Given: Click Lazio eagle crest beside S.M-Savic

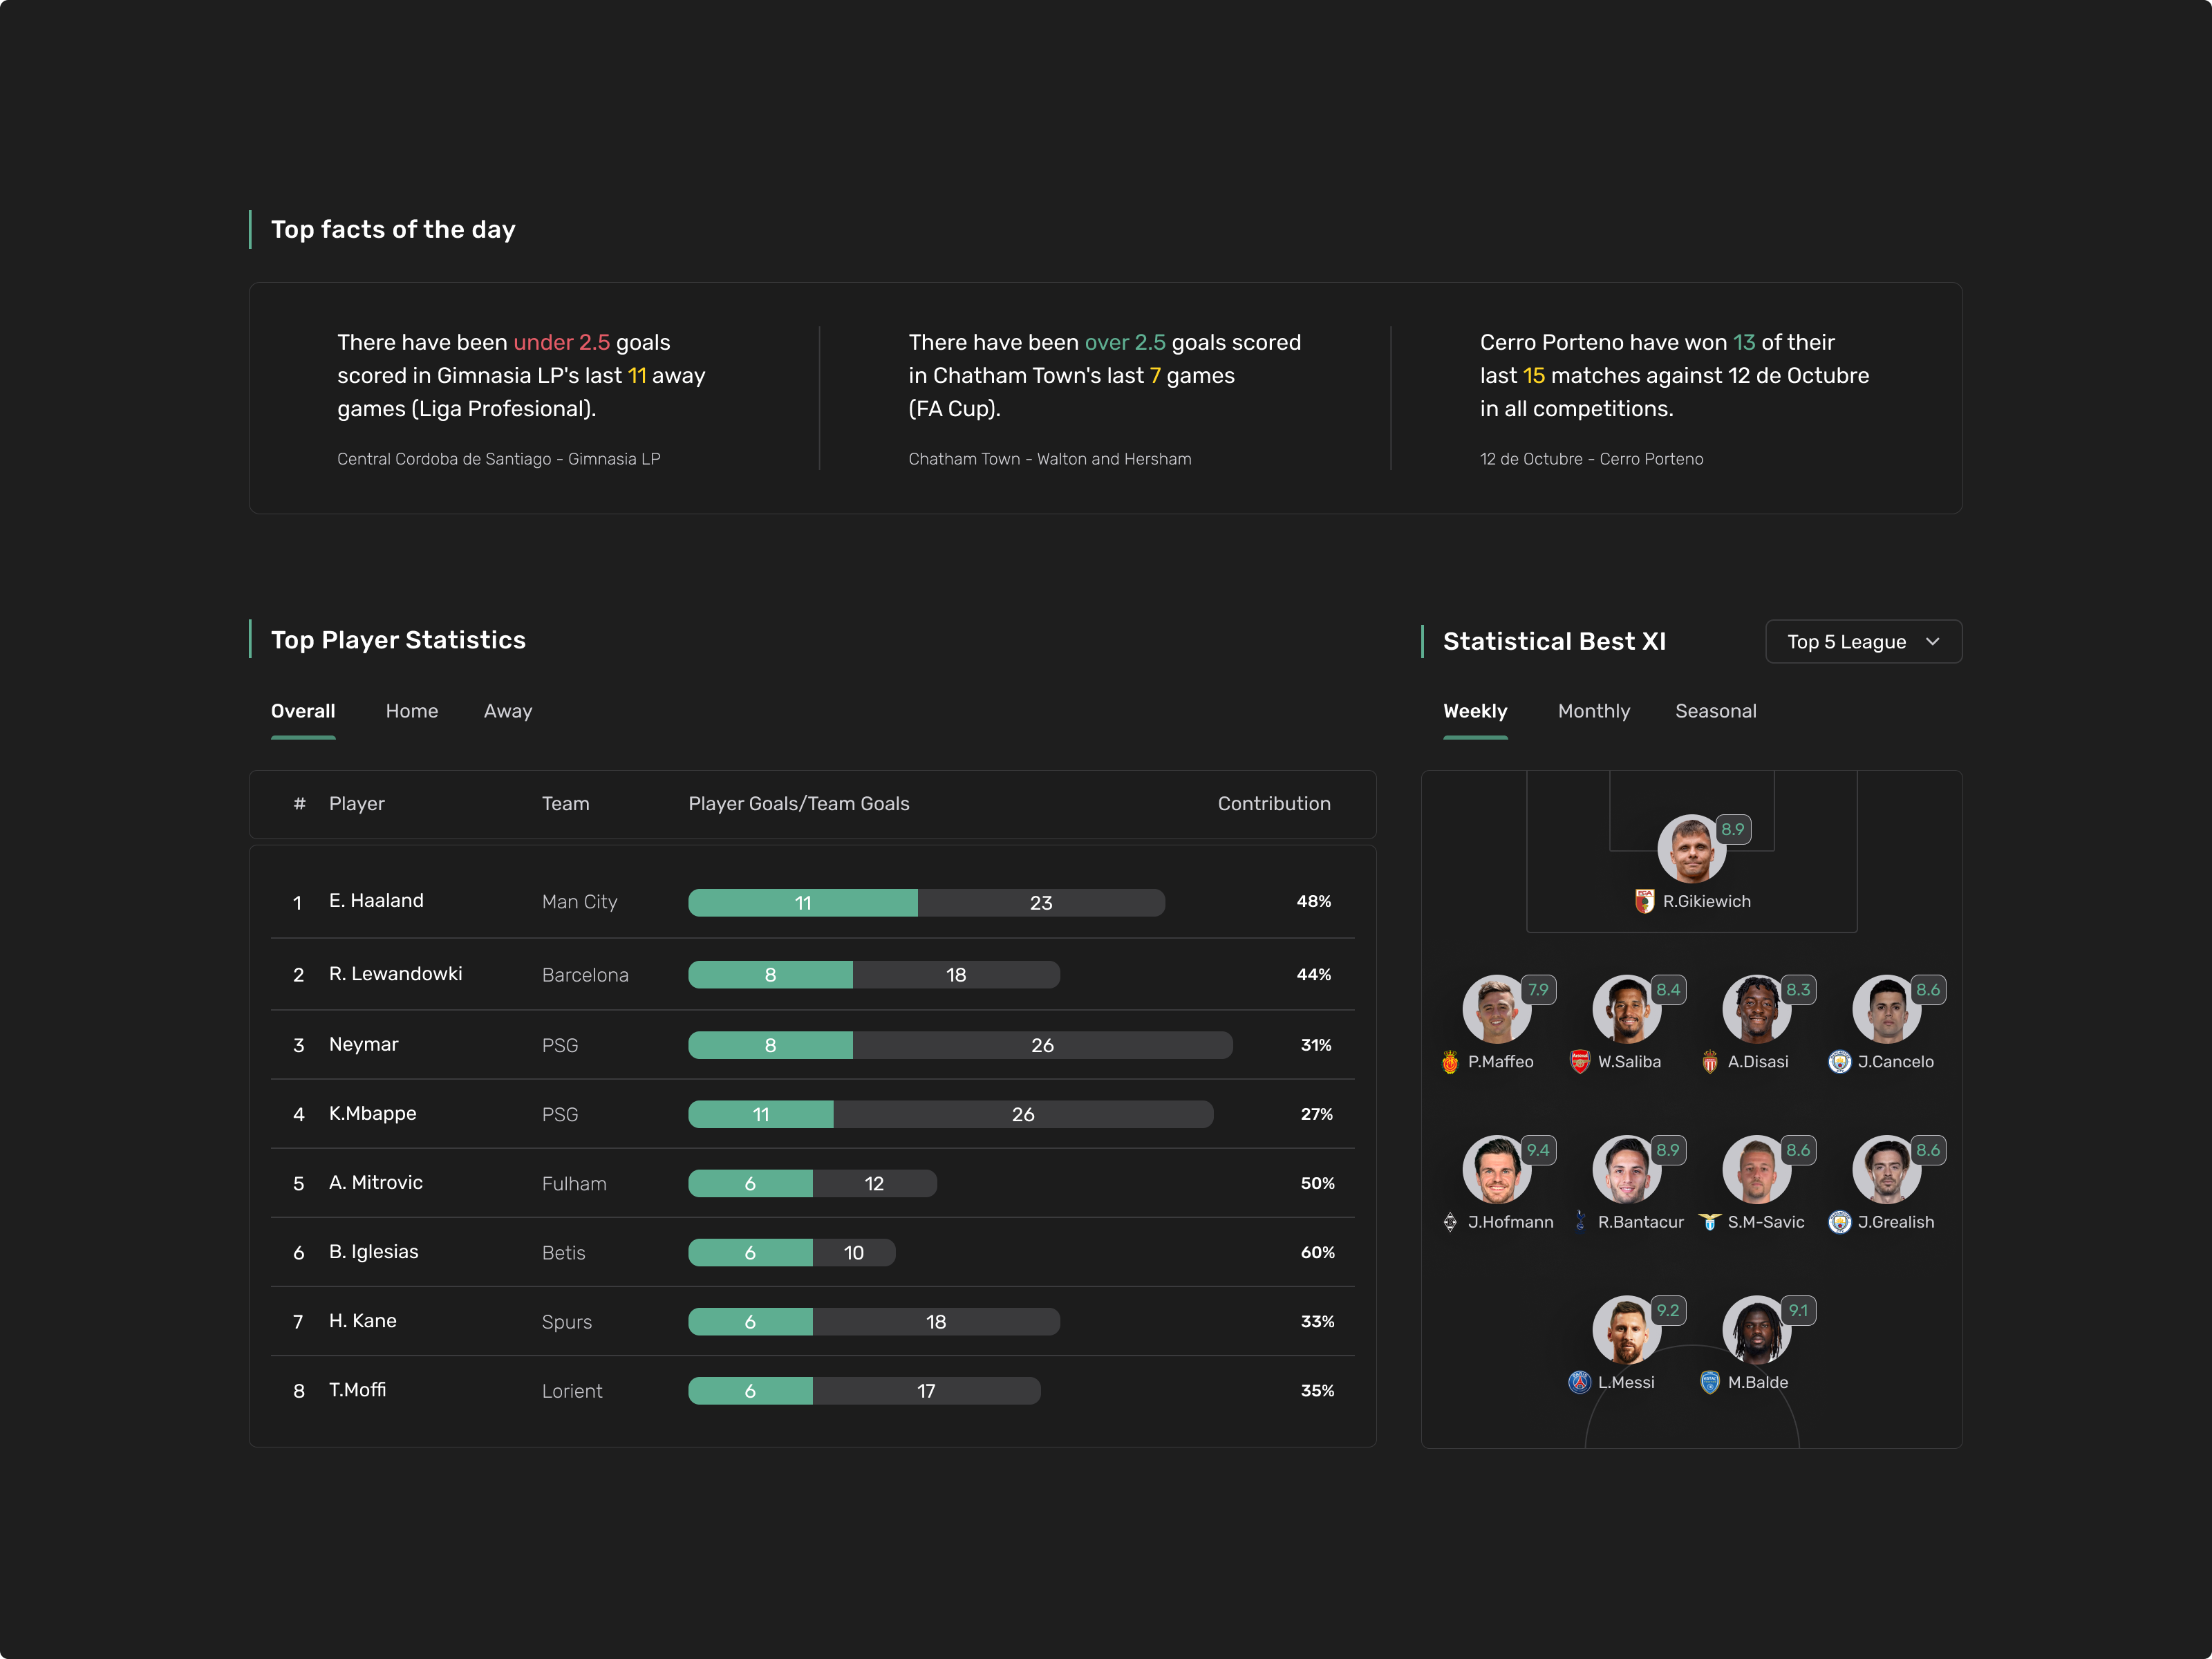Looking at the screenshot, I should coord(1709,1221).
